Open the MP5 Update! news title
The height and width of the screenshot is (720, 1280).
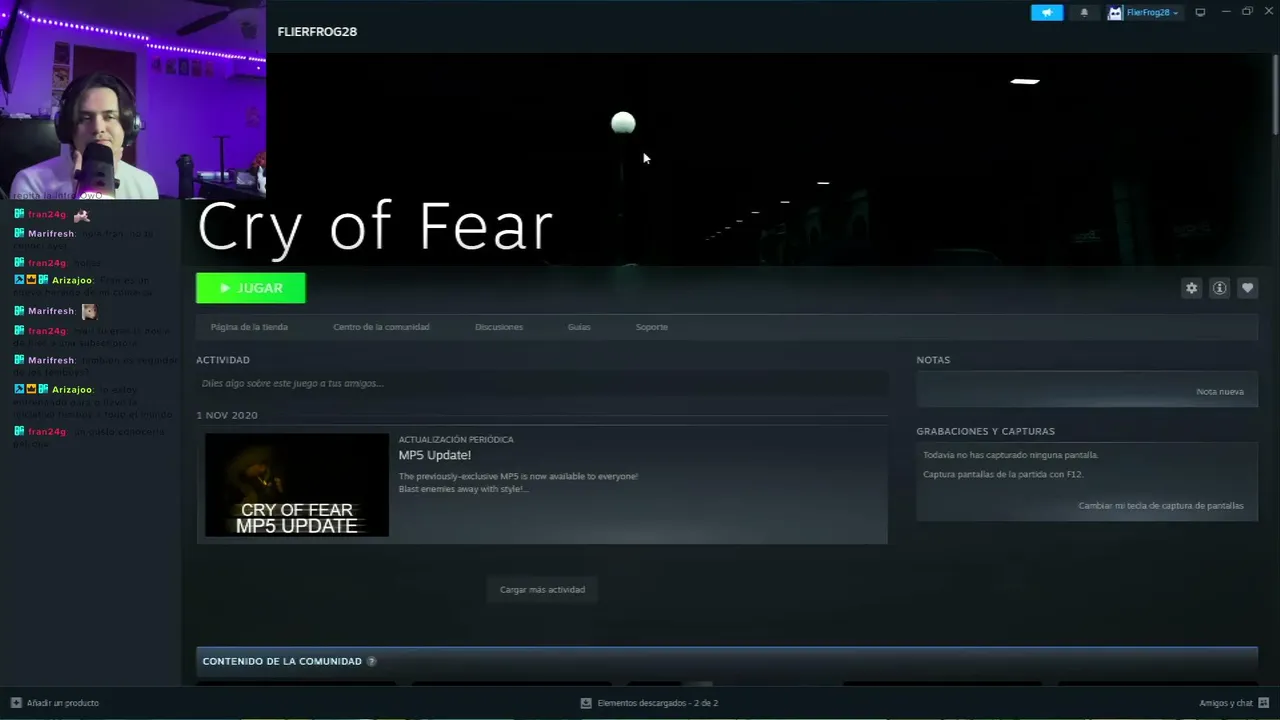(x=435, y=455)
